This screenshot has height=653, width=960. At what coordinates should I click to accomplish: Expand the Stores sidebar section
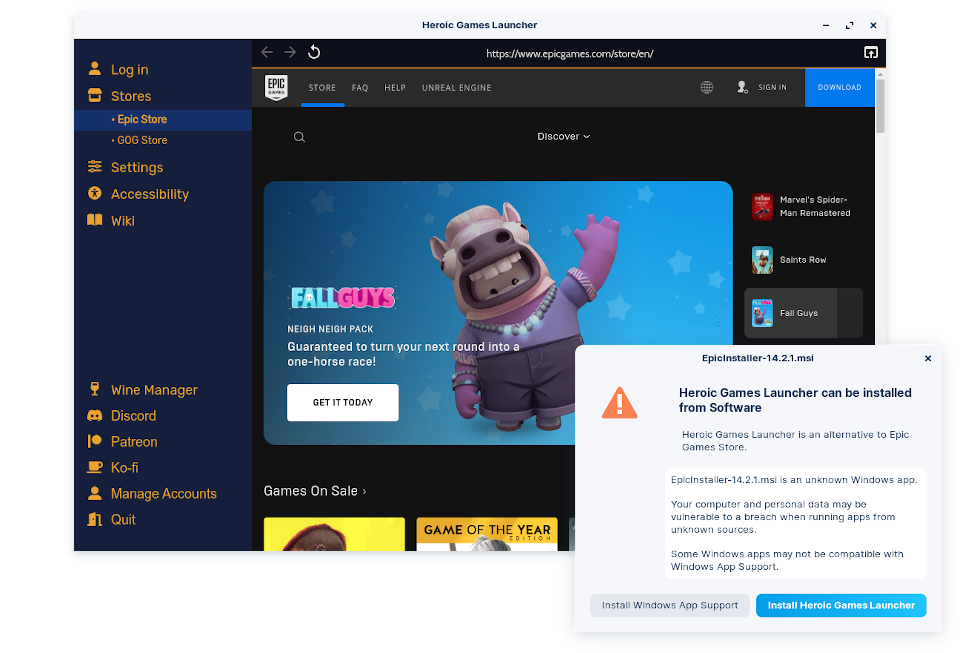(130, 96)
